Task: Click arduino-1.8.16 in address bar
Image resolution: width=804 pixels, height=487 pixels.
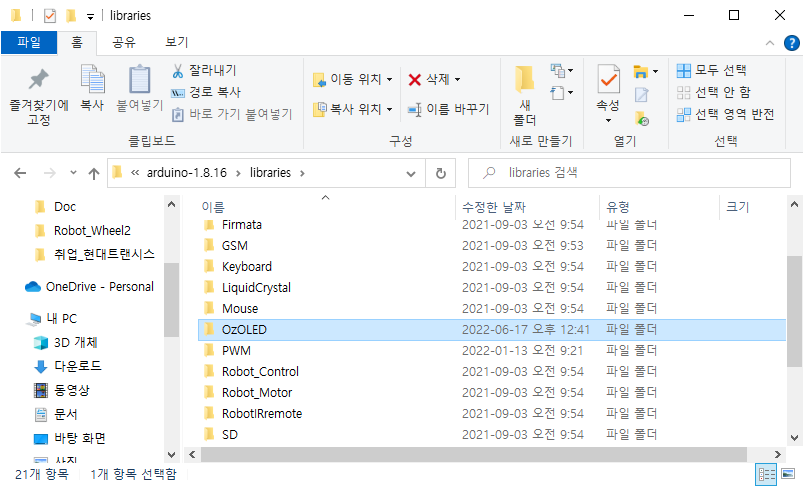Action: click(187, 173)
